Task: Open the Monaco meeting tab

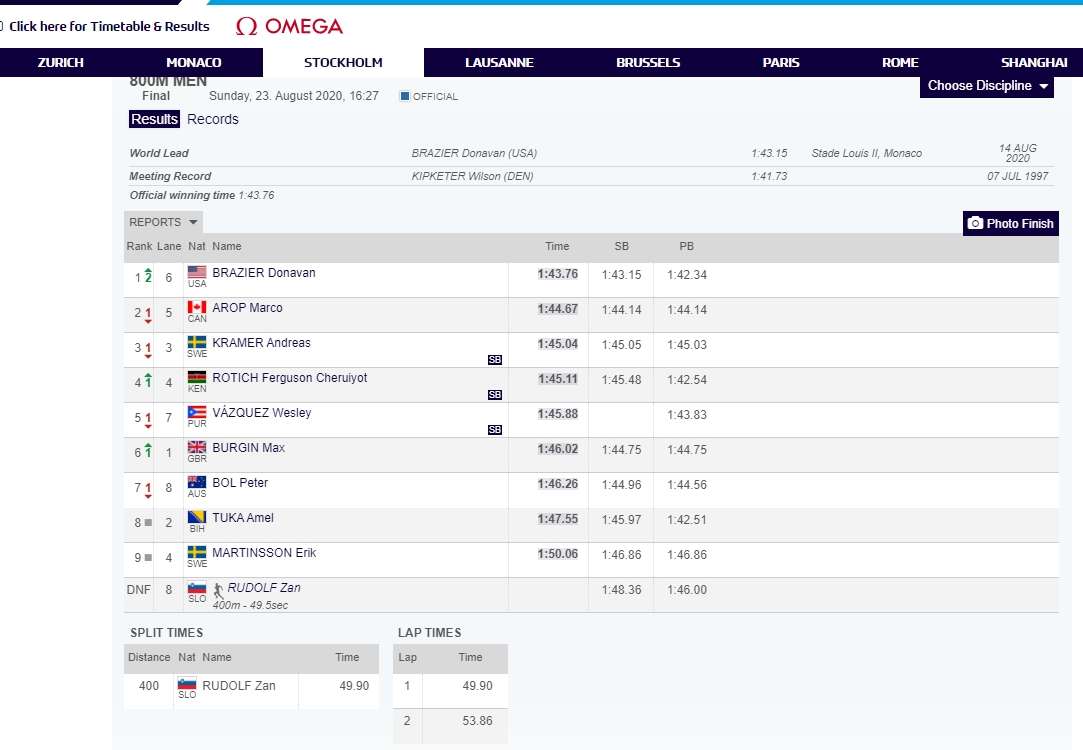Action: coord(194,62)
